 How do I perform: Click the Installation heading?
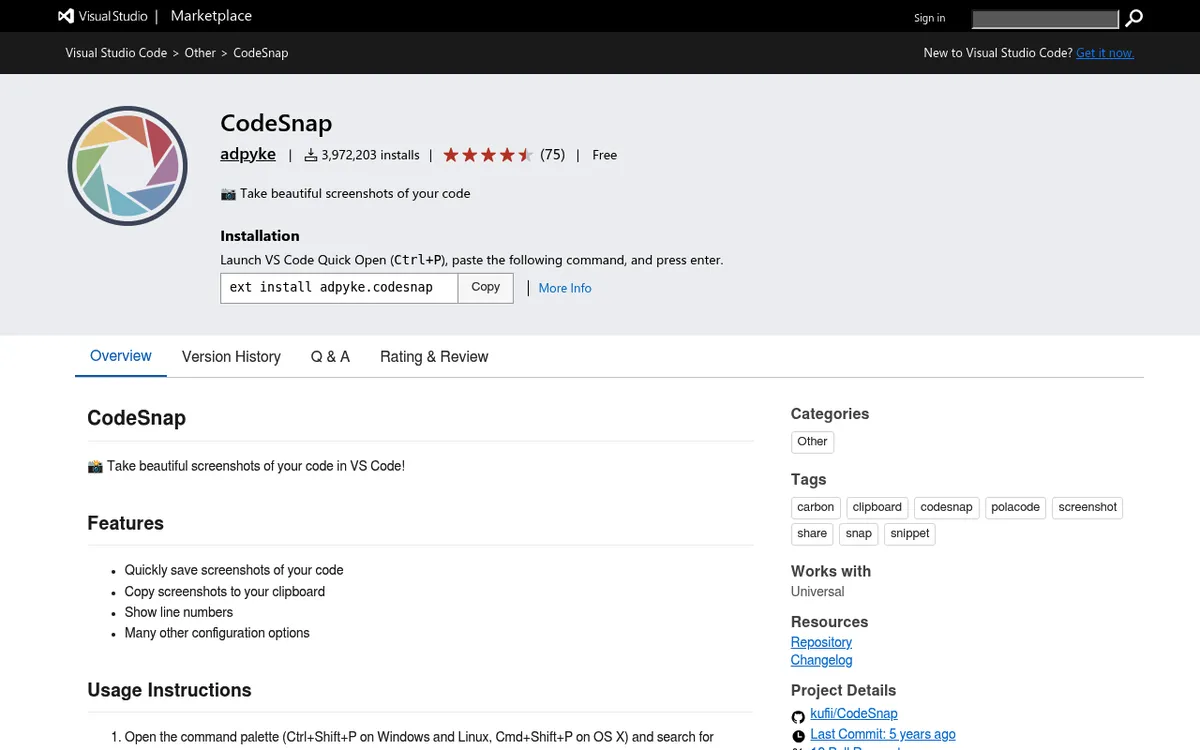(x=260, y=236)
